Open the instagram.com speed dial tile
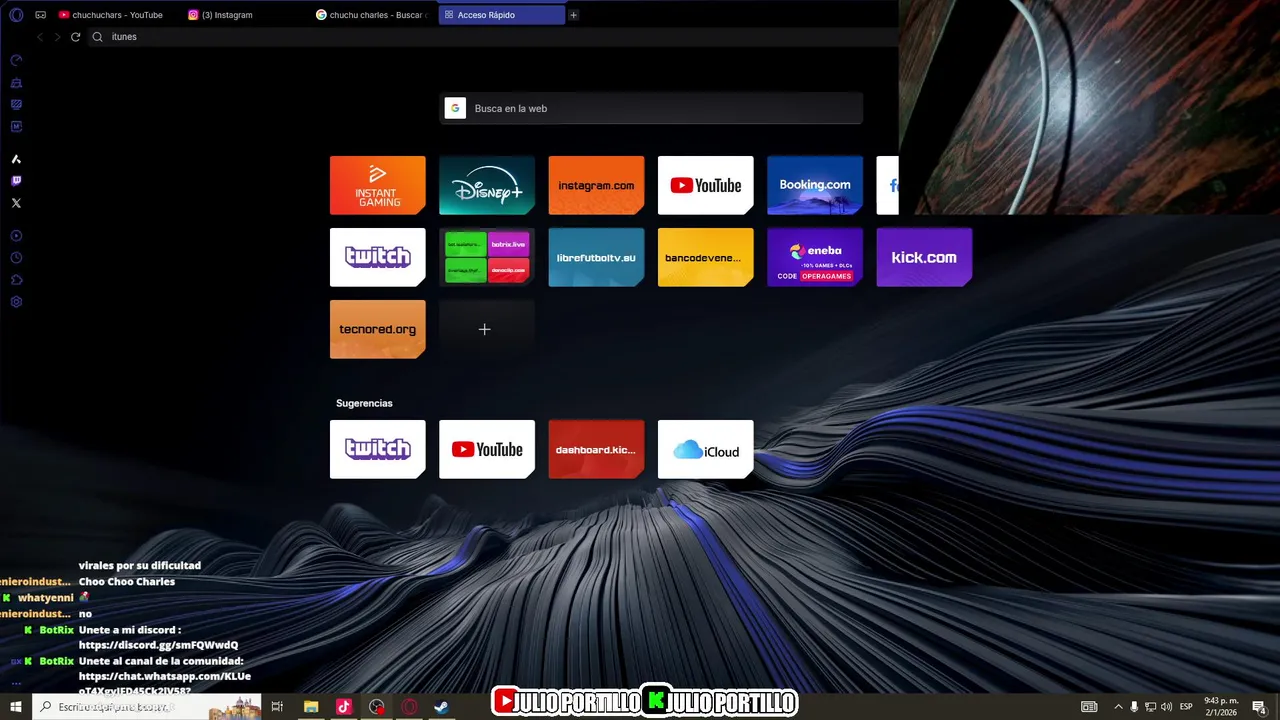Image resolution: width=1280 pixels, height=720 pixels. tap(596, 185)
